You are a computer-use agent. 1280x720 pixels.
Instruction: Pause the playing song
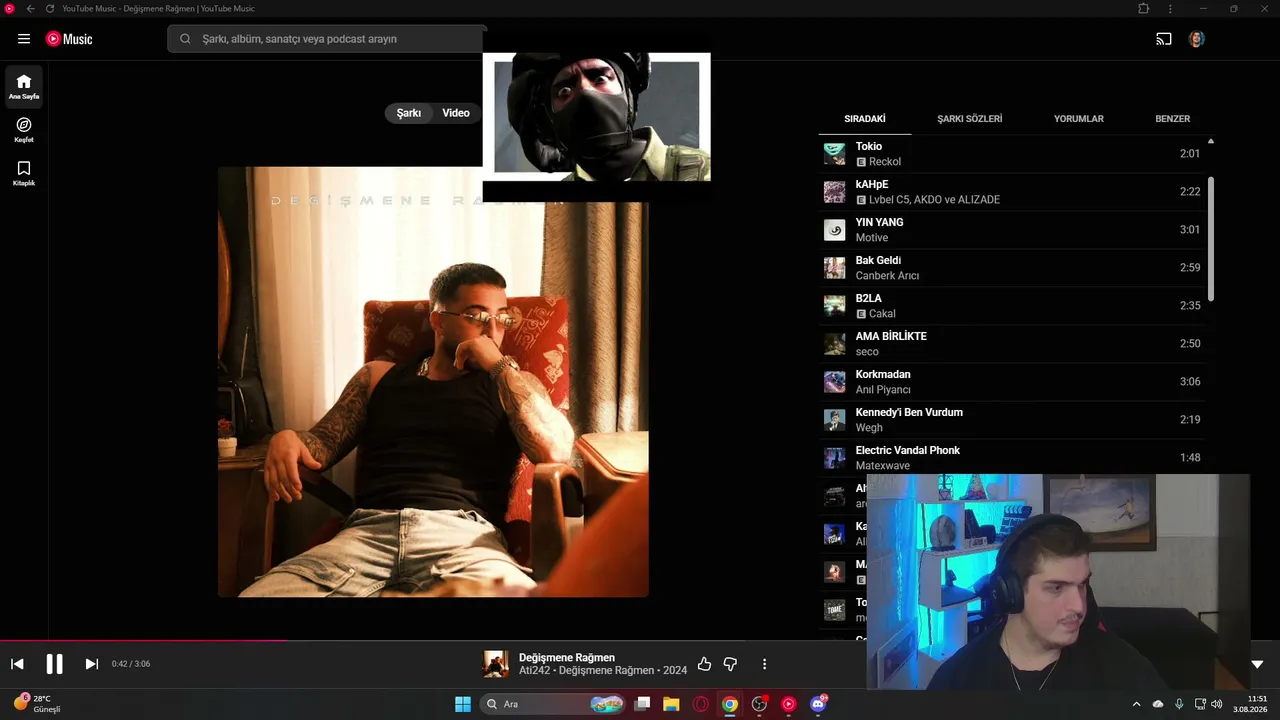click(x=54, y=664)
